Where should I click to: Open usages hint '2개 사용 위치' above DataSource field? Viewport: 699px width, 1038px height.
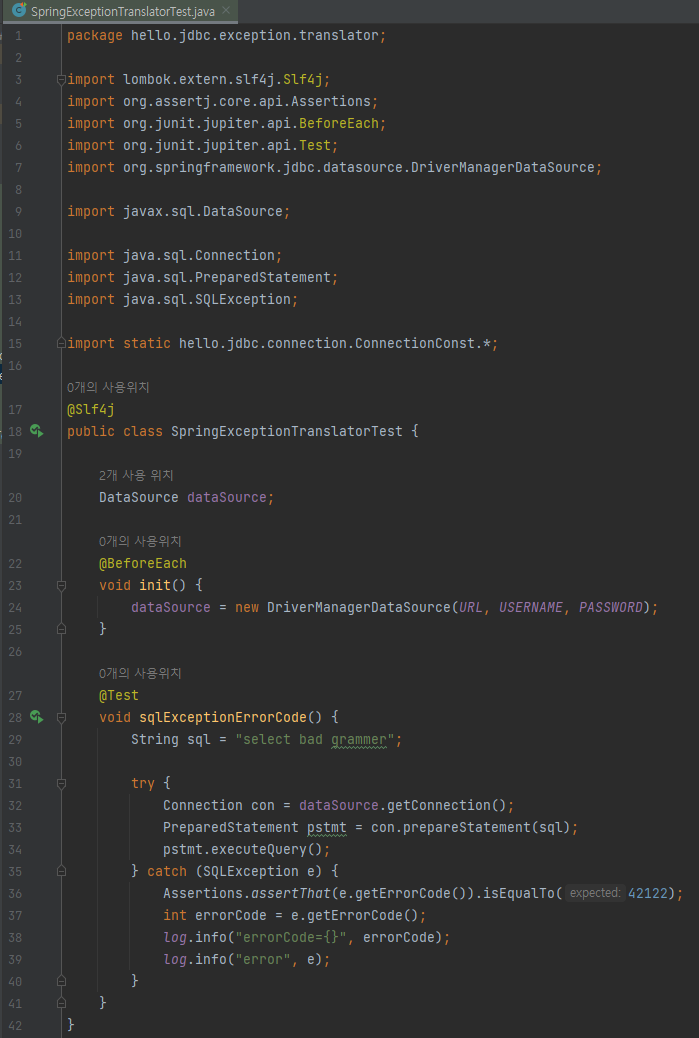[136, 475]
